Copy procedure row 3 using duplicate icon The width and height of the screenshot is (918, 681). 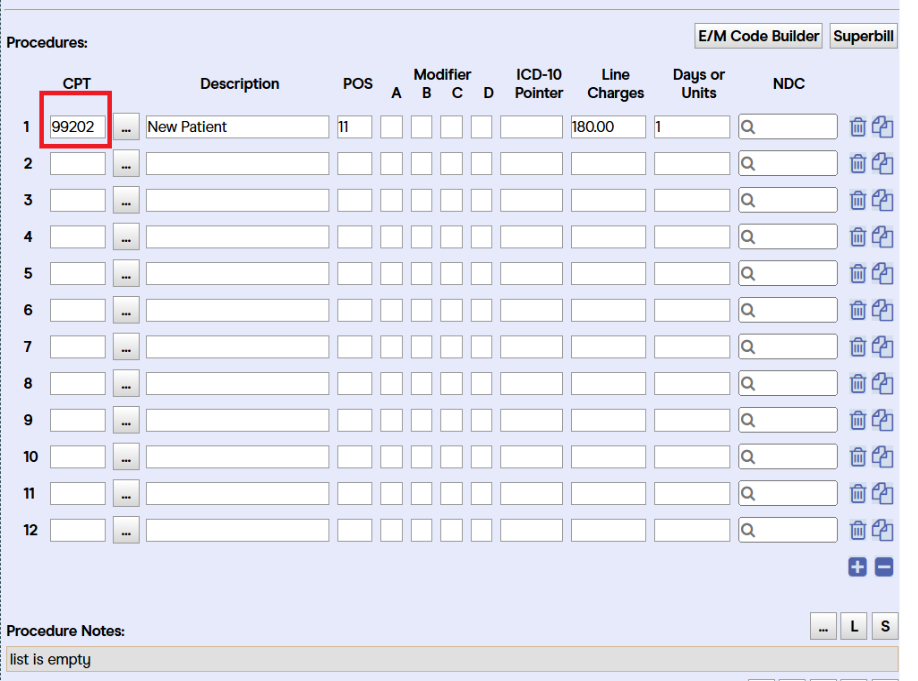click(x=883, y=200)
